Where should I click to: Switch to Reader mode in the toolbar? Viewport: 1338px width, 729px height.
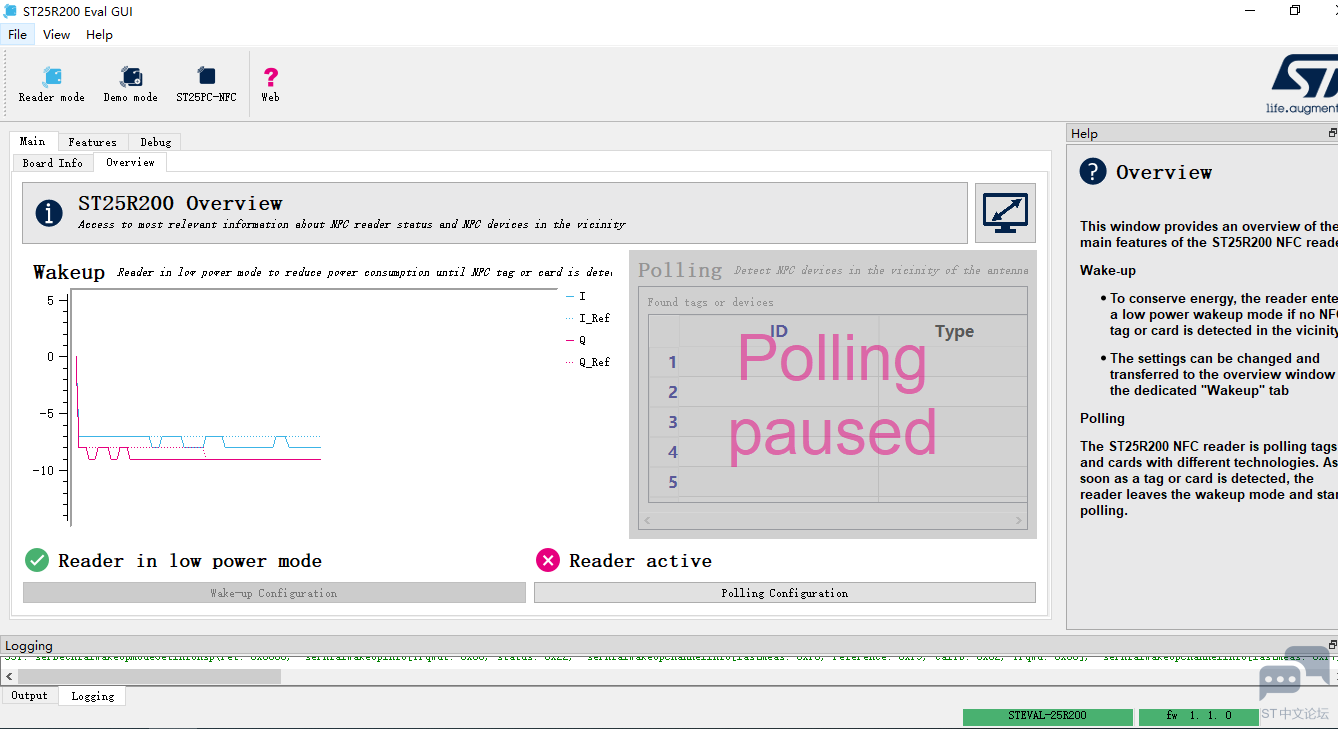click(52, 84)
